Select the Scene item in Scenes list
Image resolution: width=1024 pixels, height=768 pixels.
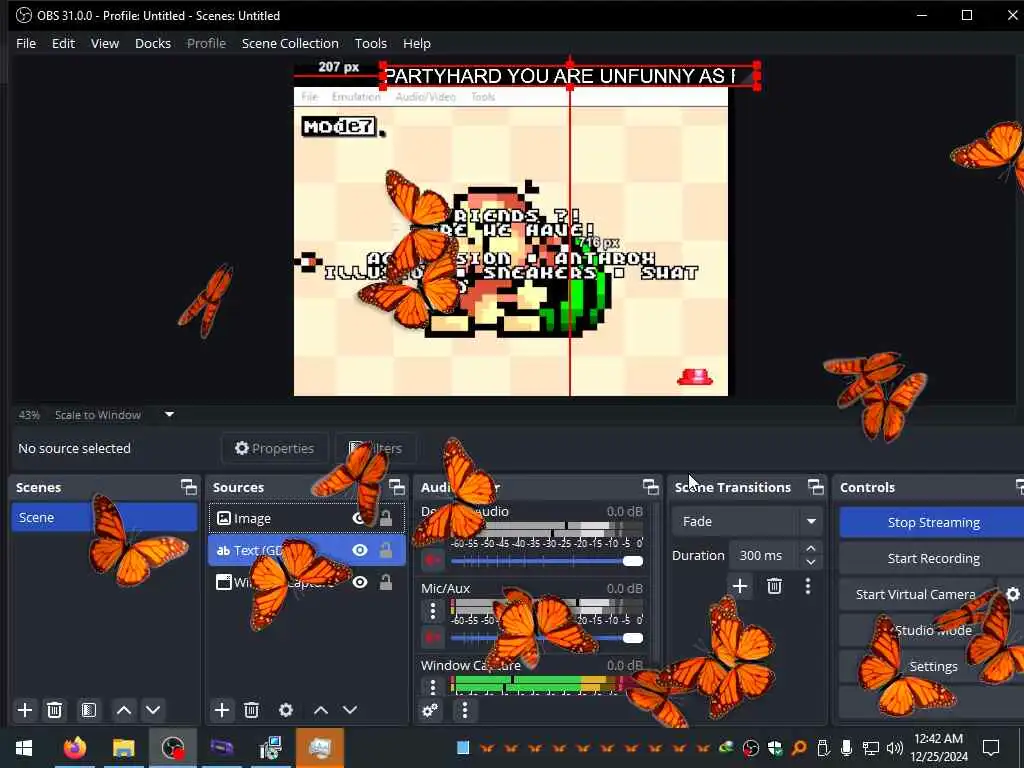[104, 517]
